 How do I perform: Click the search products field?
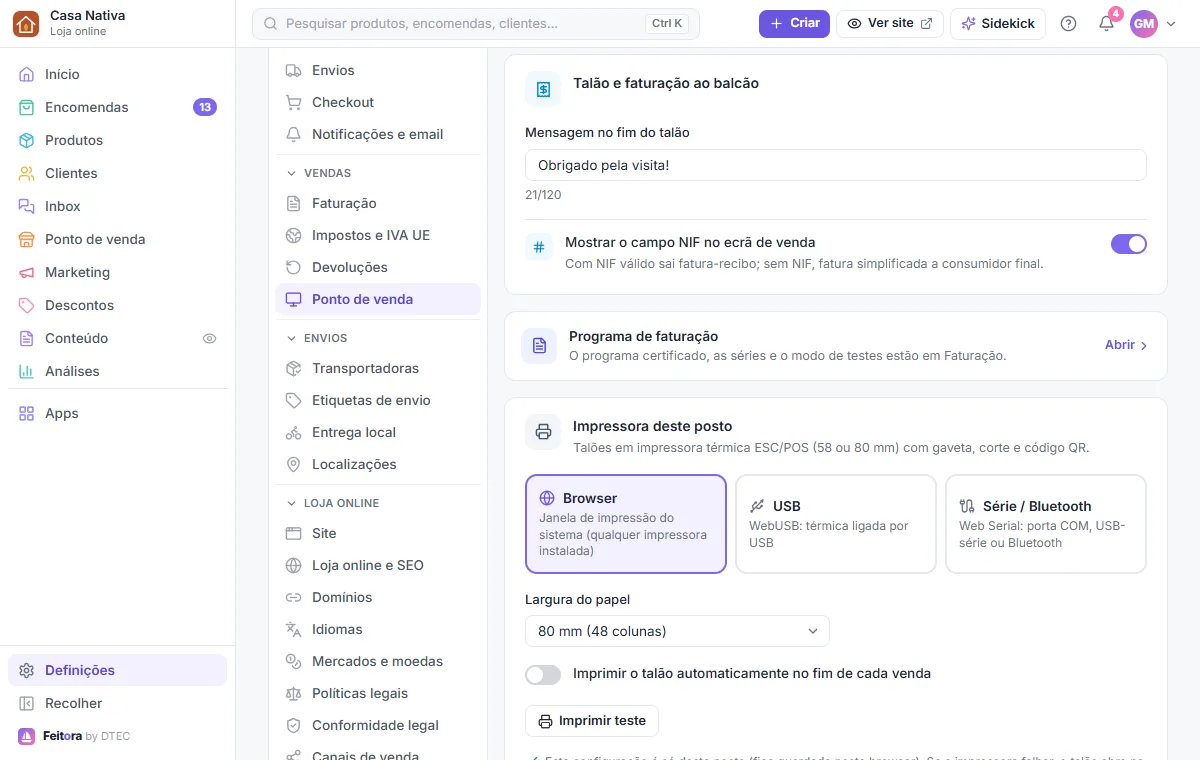tap(476, 24)
